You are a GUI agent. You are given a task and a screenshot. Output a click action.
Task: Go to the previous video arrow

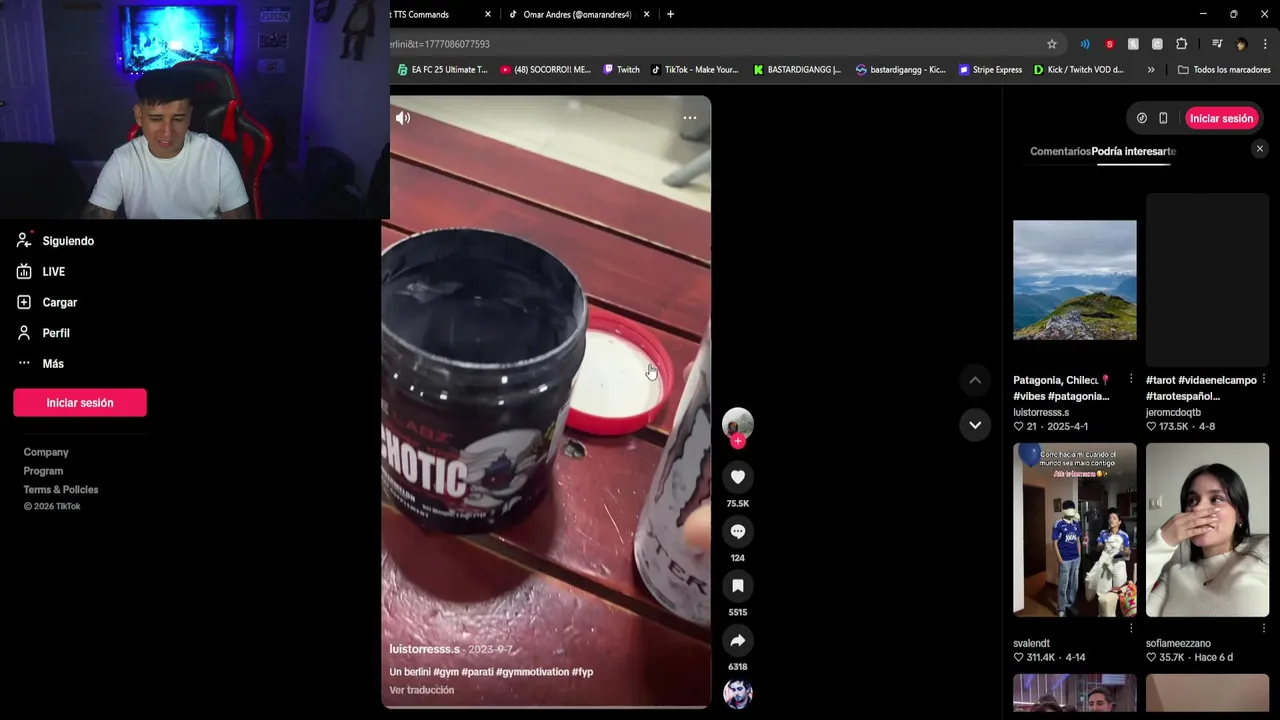point(975,380)
